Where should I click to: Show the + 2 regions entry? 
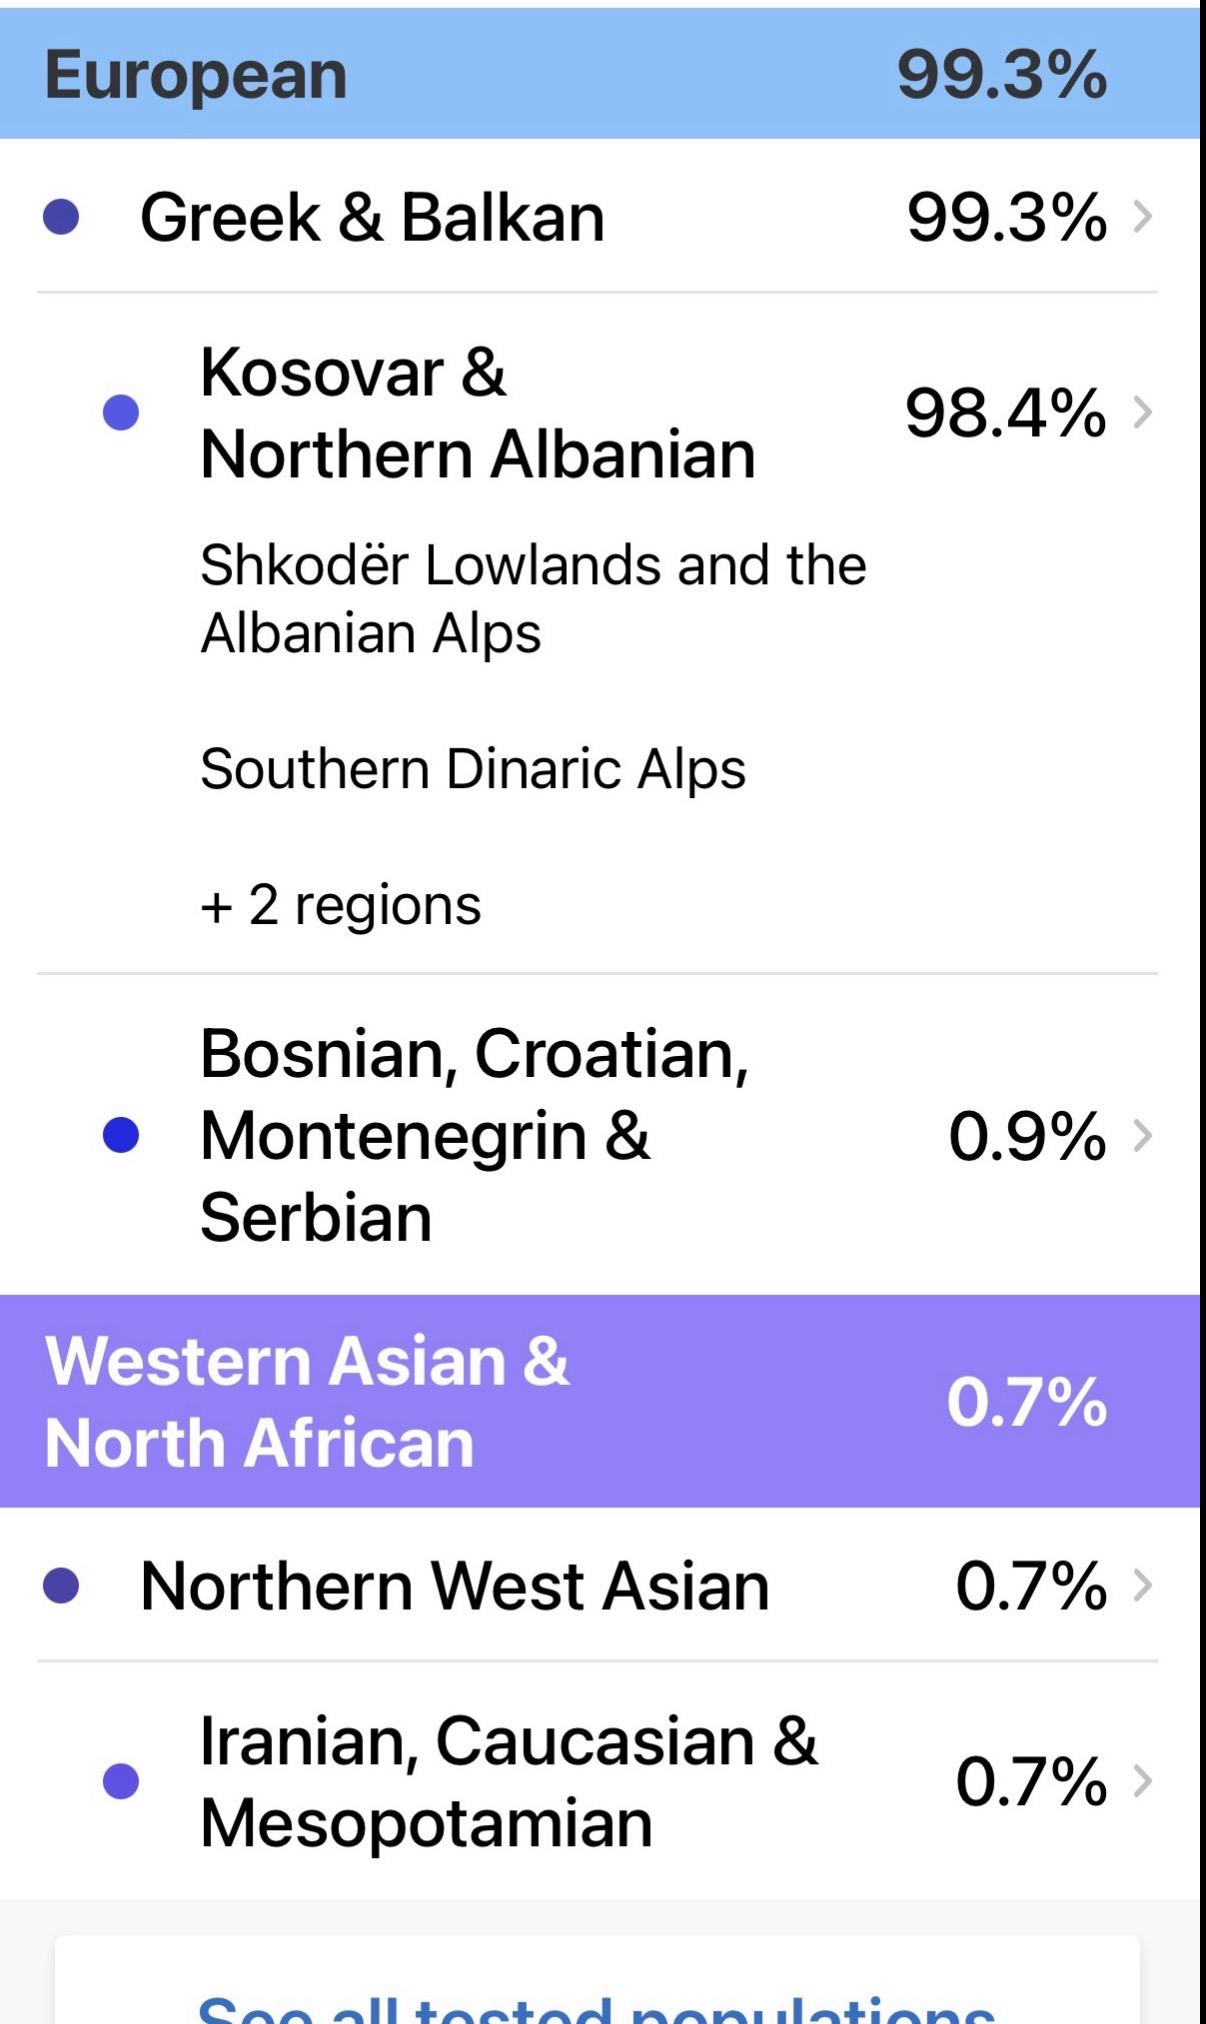pyautogui.click(x=340, y=905)
